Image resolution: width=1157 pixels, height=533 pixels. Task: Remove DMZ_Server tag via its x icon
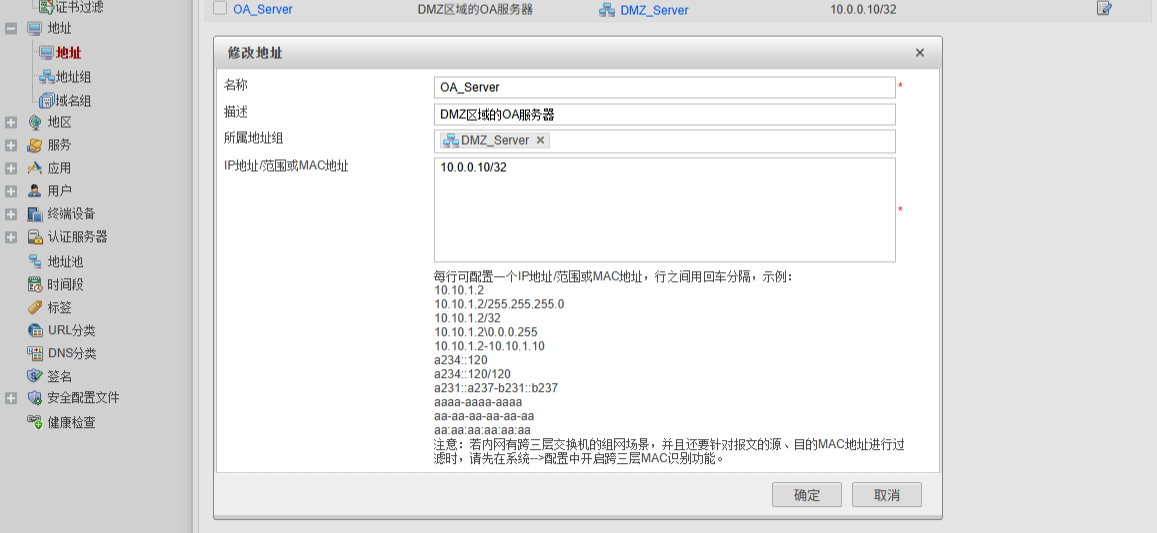click(540, 140)
